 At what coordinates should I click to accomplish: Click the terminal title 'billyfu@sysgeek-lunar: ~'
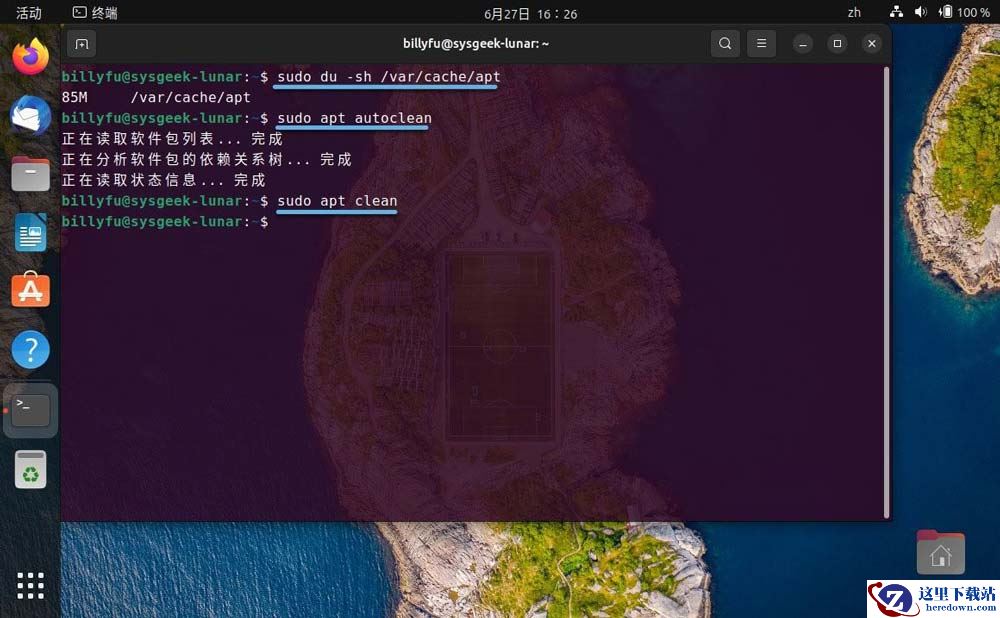point(476,43)
